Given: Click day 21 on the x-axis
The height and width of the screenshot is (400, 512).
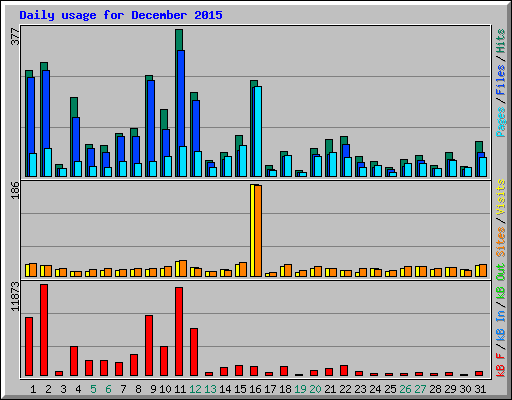Looking at the screenshot, I should coord(330,389).
